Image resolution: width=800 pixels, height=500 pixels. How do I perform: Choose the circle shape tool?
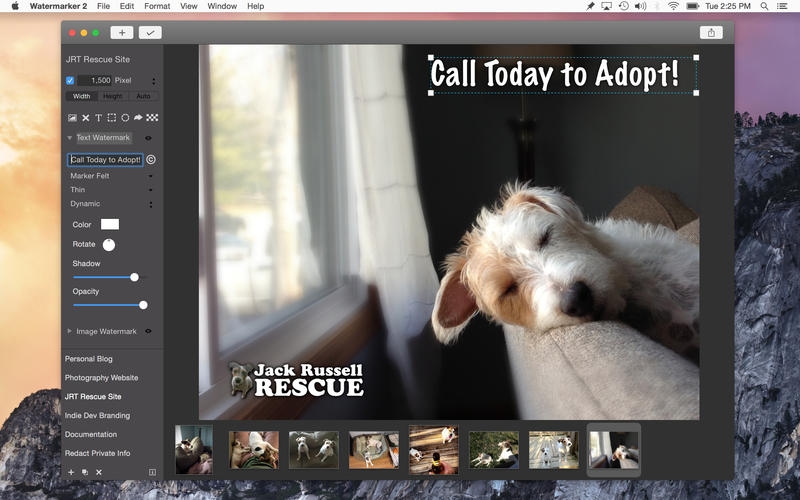click(125, 118)
